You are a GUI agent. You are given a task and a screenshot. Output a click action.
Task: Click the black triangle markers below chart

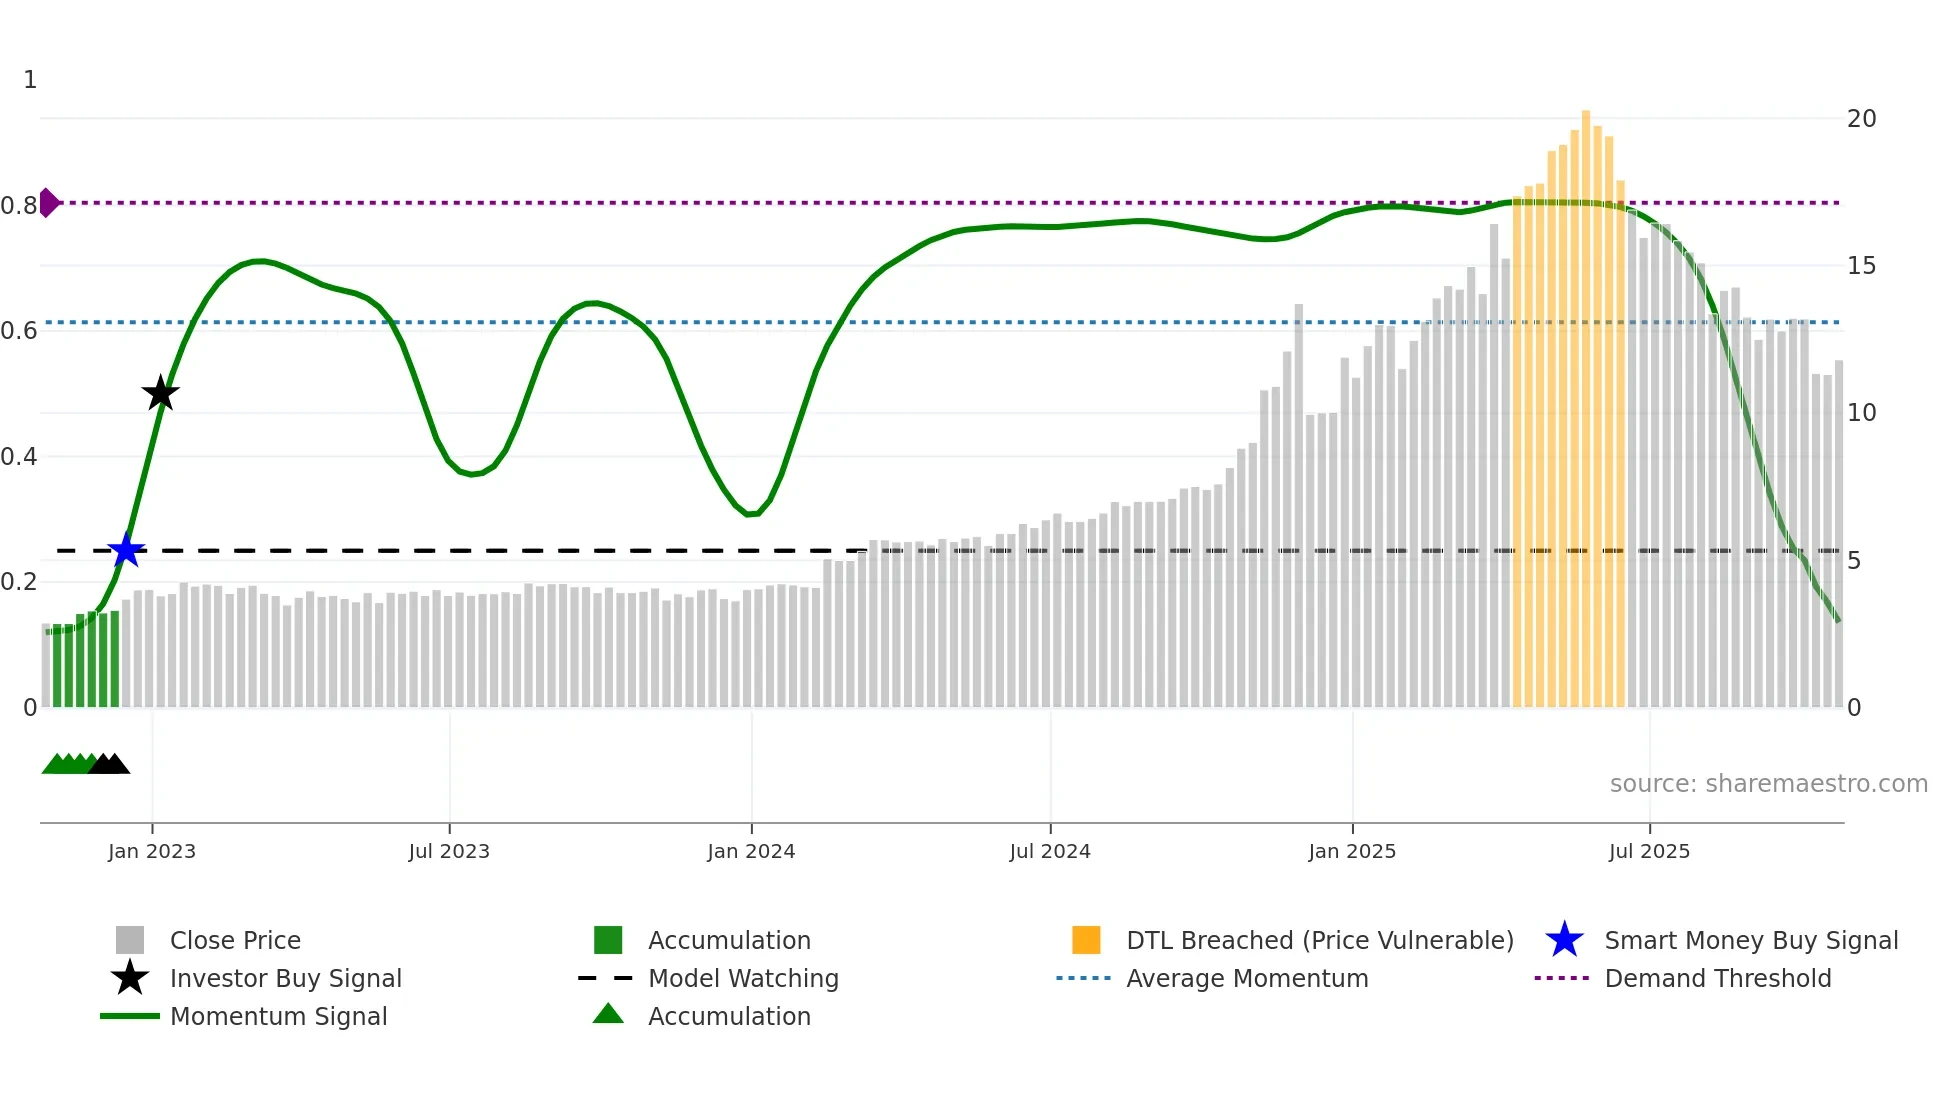point(110,765)
